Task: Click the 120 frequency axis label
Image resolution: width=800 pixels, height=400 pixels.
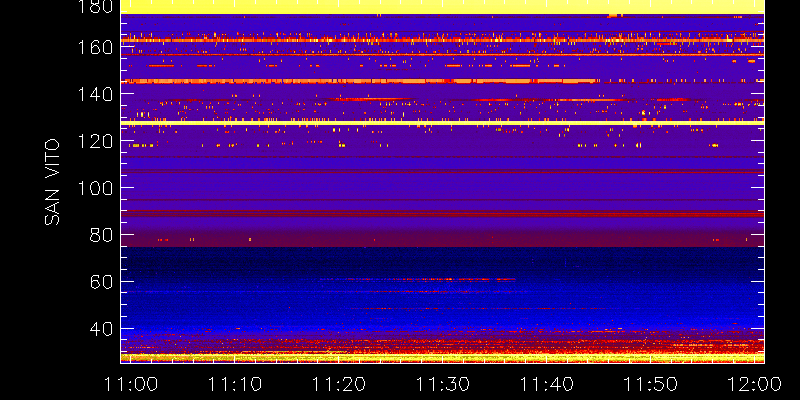Action: [x=94, y=141]
